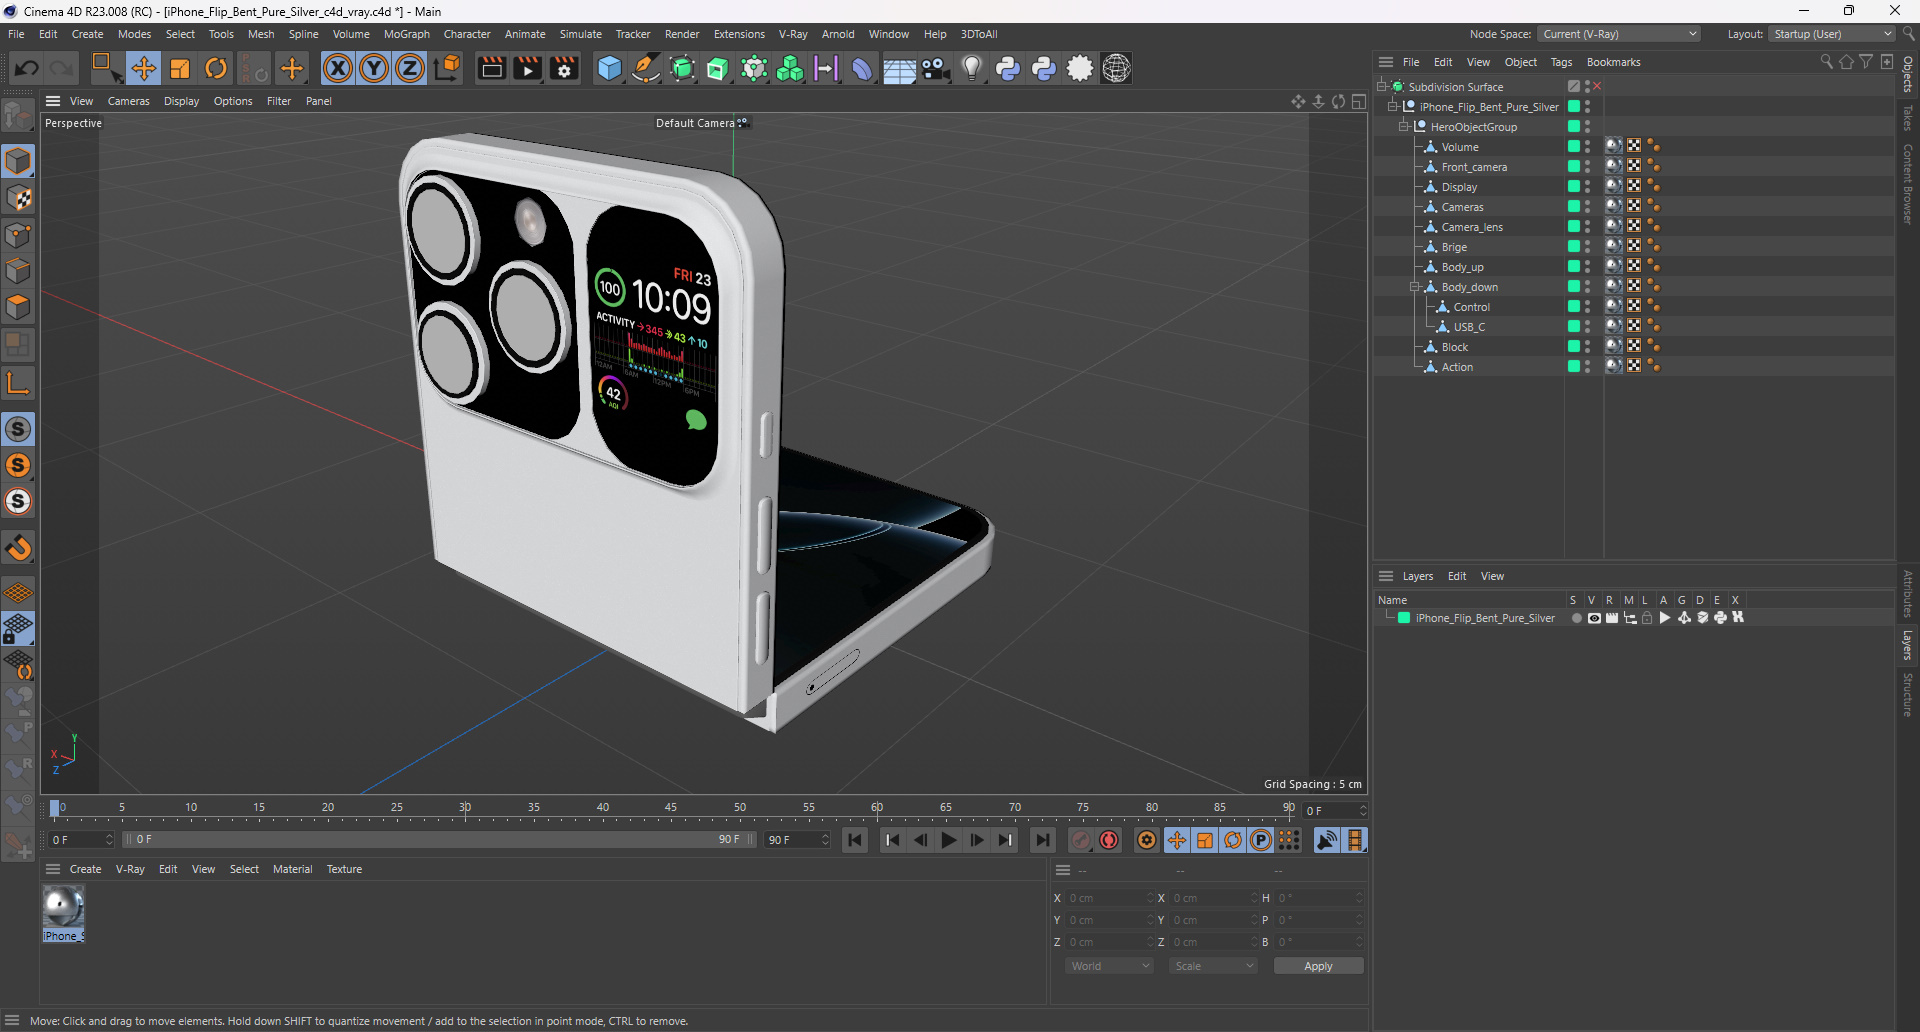Click the Apply button in coordinates

tap(1318, 966)
